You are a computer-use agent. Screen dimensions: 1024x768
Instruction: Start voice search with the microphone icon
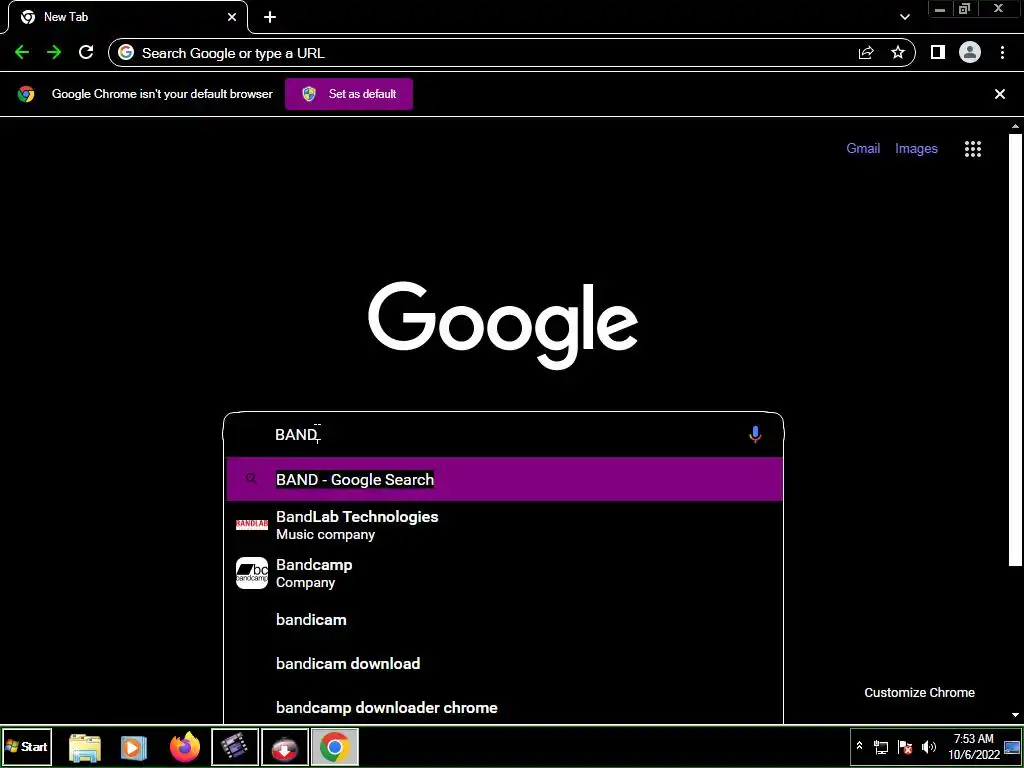tap(755, 434)
